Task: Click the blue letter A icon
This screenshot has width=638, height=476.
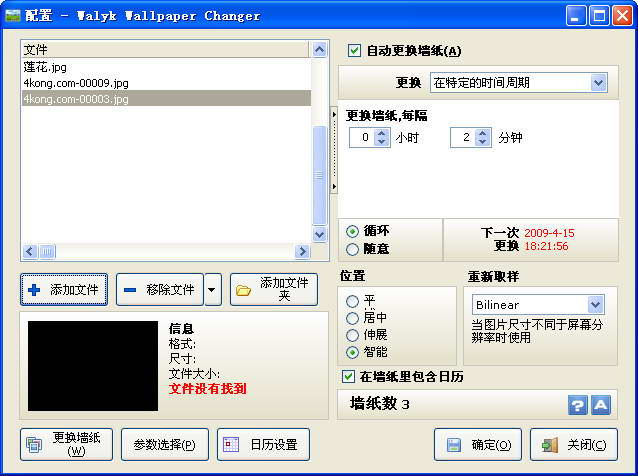Action: click(x=601, y=405)
